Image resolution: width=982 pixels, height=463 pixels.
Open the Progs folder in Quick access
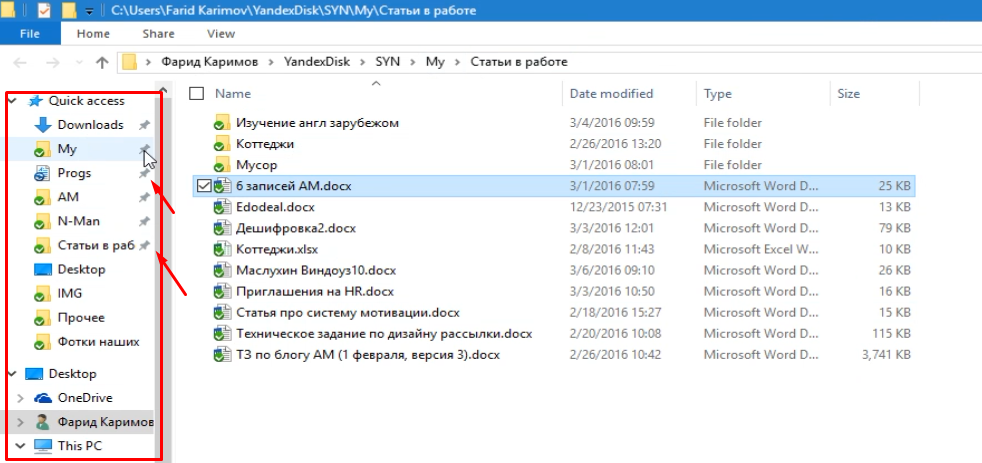(74, 173)
